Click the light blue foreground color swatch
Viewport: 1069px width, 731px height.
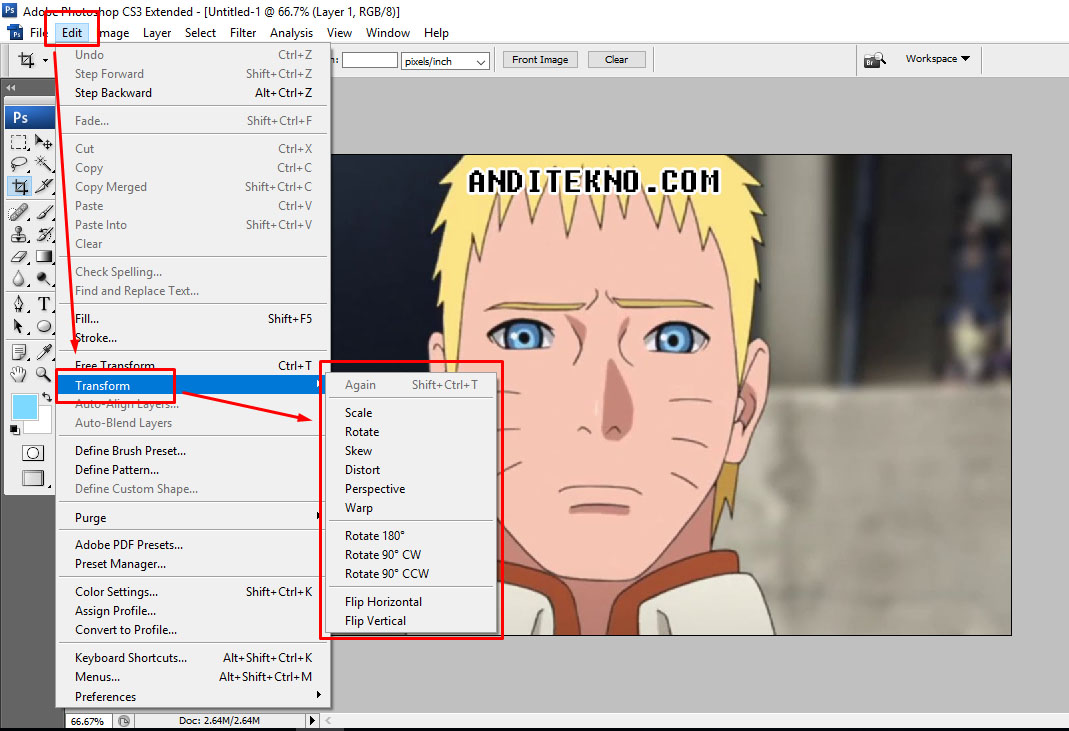tap(24, 407)
